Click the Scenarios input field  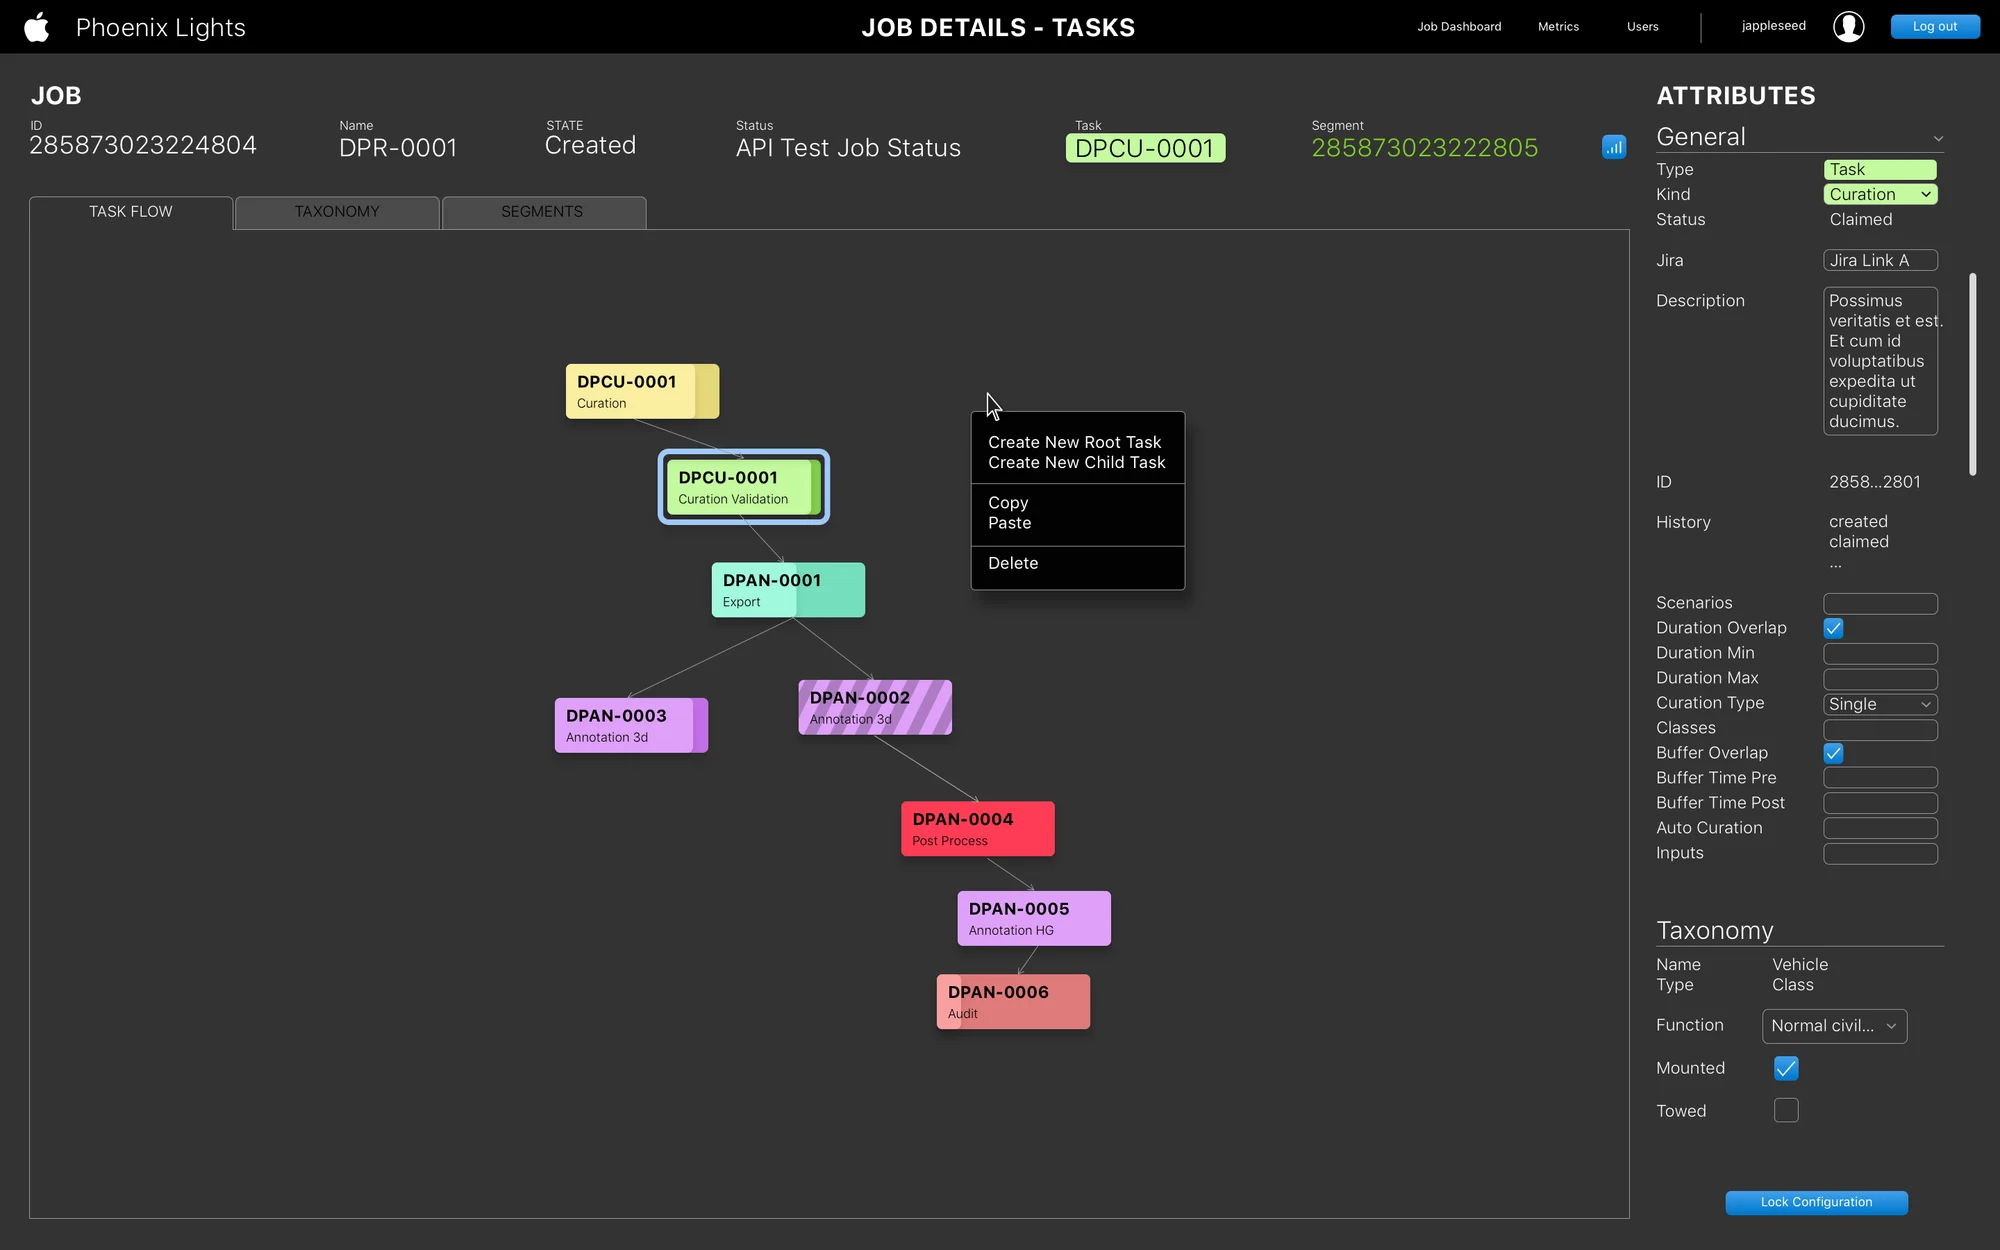[1879, 603]
